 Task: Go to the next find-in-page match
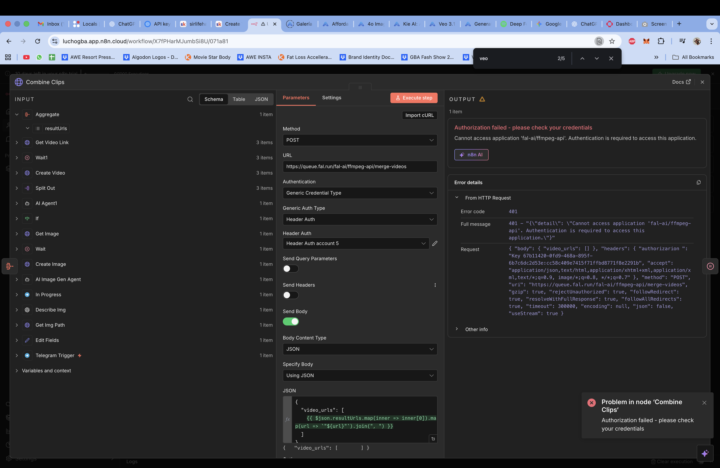click(596, 58)
